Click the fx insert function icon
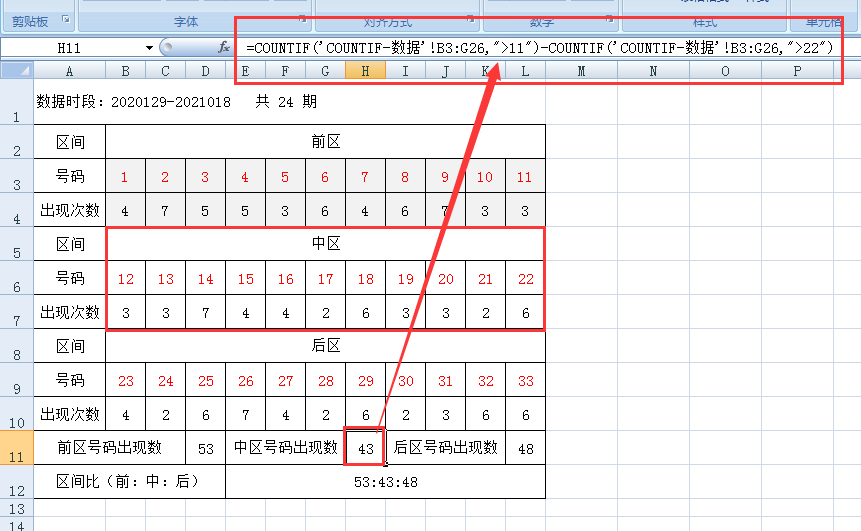 point(224,47)
